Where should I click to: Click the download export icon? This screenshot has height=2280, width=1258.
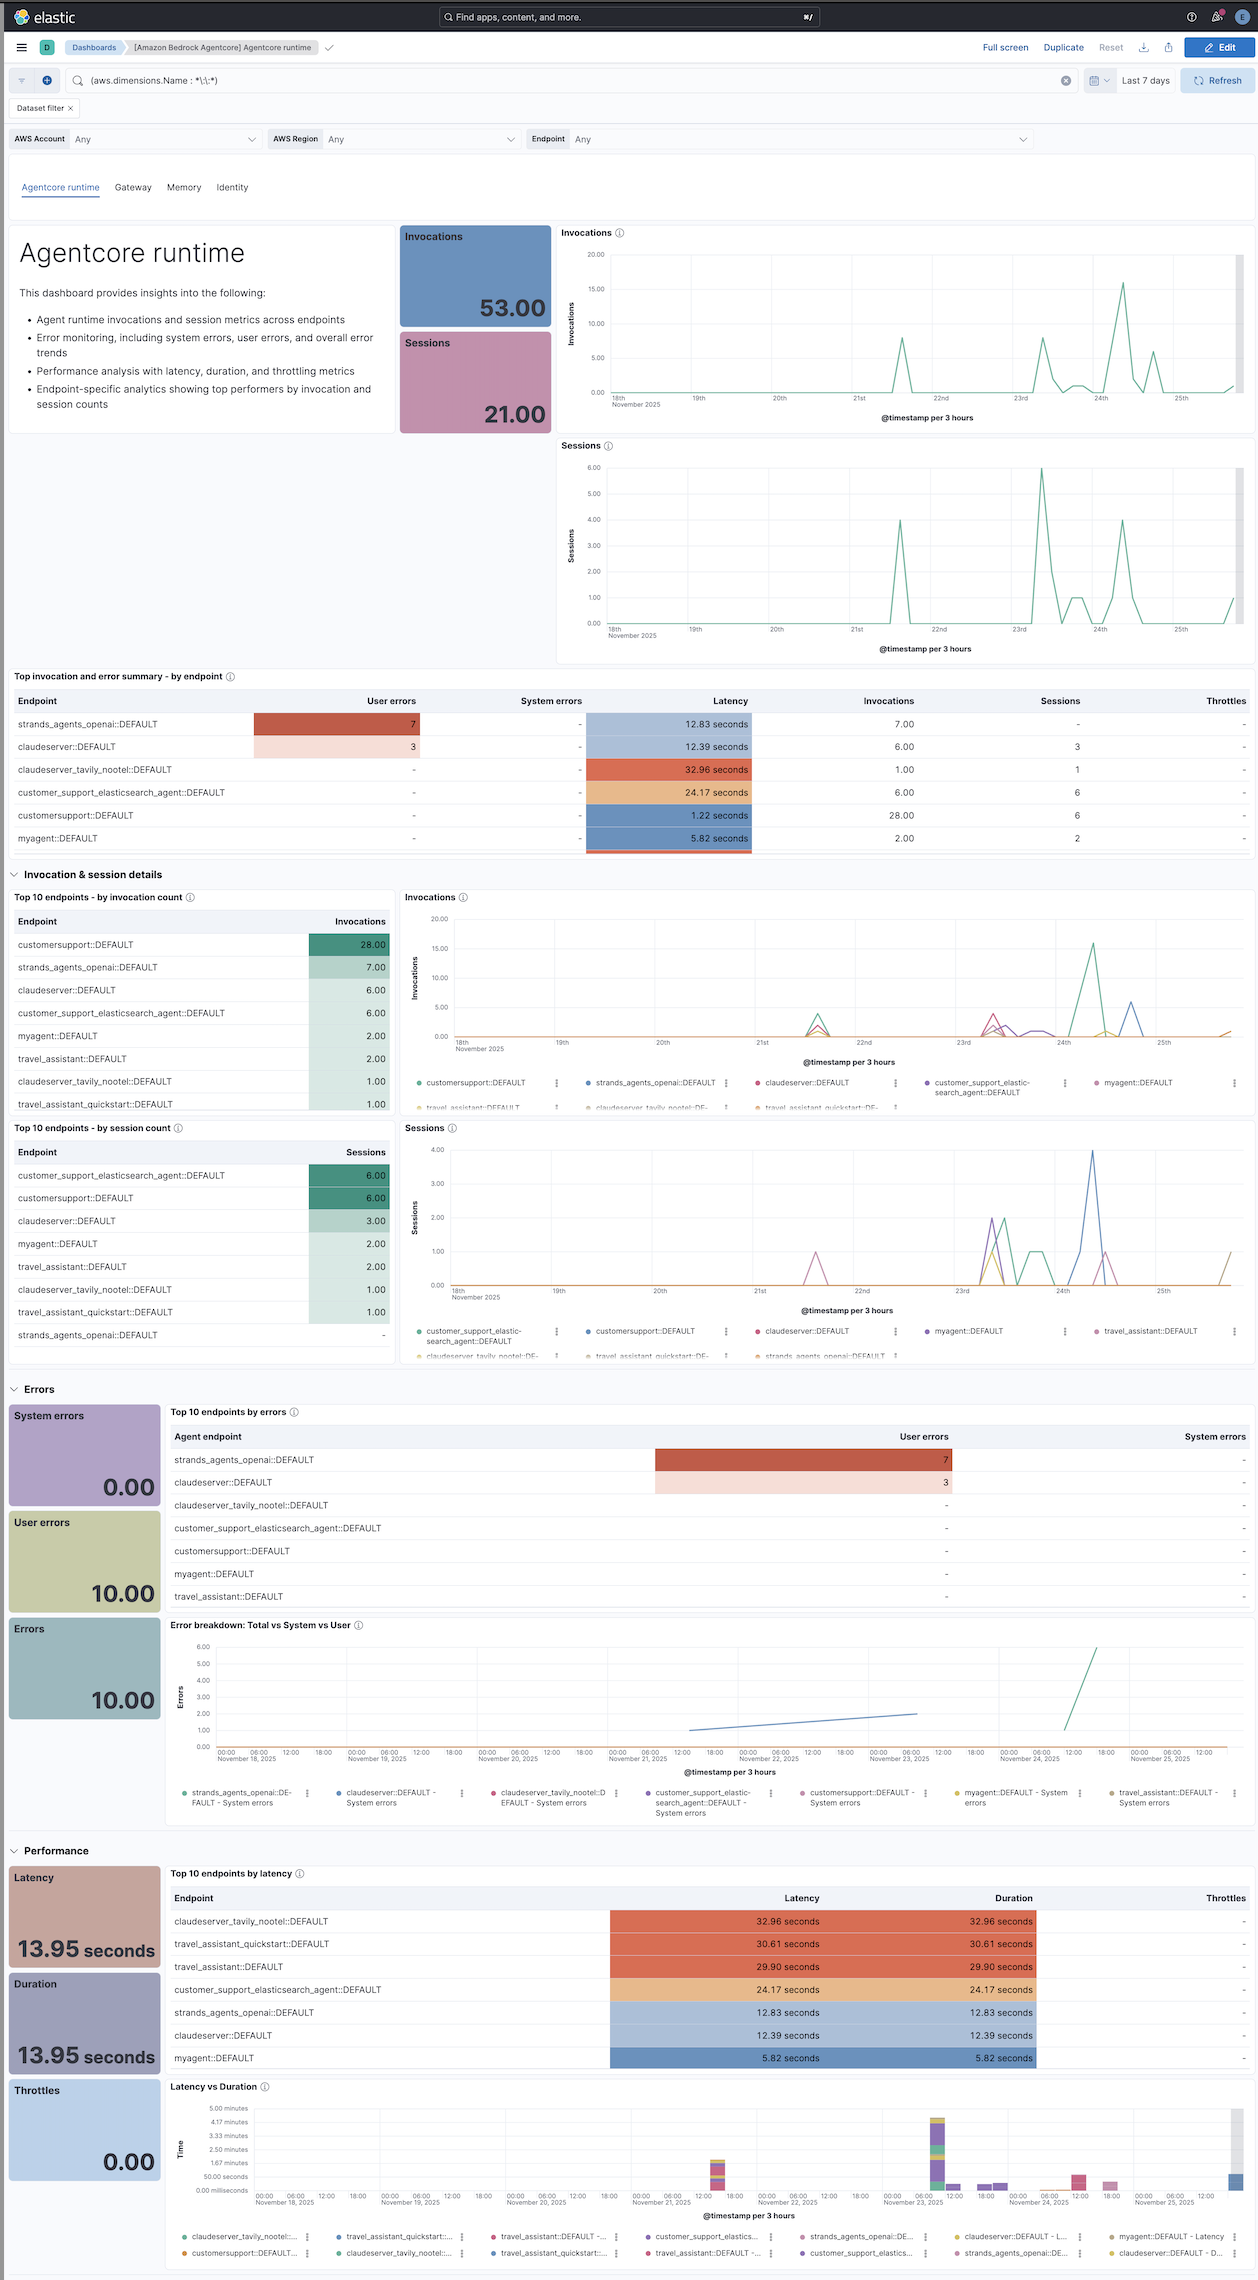coord(1144,47)
